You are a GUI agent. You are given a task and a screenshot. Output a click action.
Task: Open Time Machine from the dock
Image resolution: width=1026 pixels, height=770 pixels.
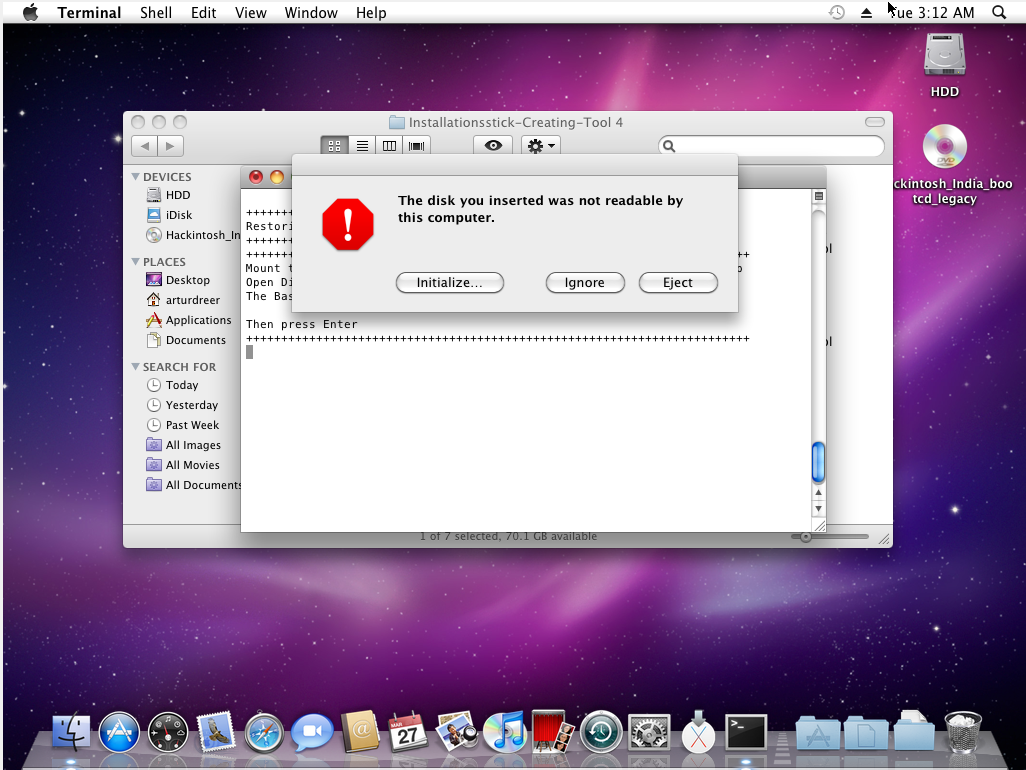point(601,733)
